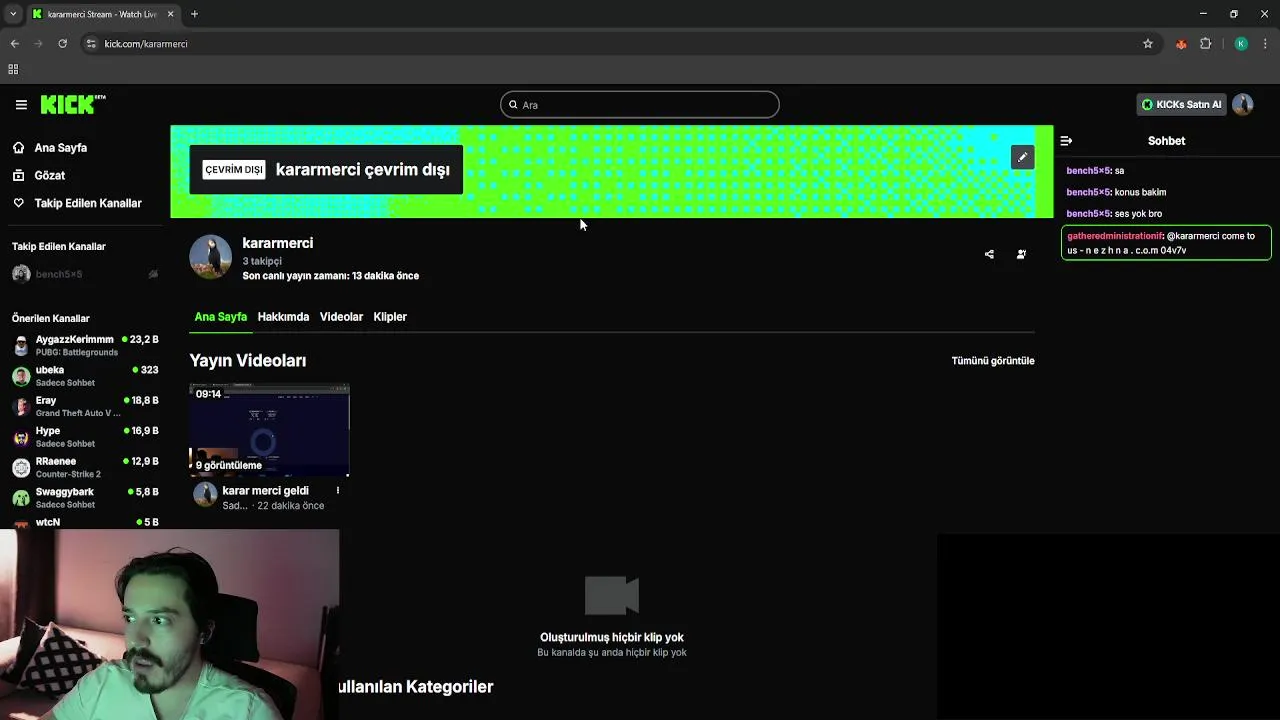Click the channel management user icon

point(1021,254)
